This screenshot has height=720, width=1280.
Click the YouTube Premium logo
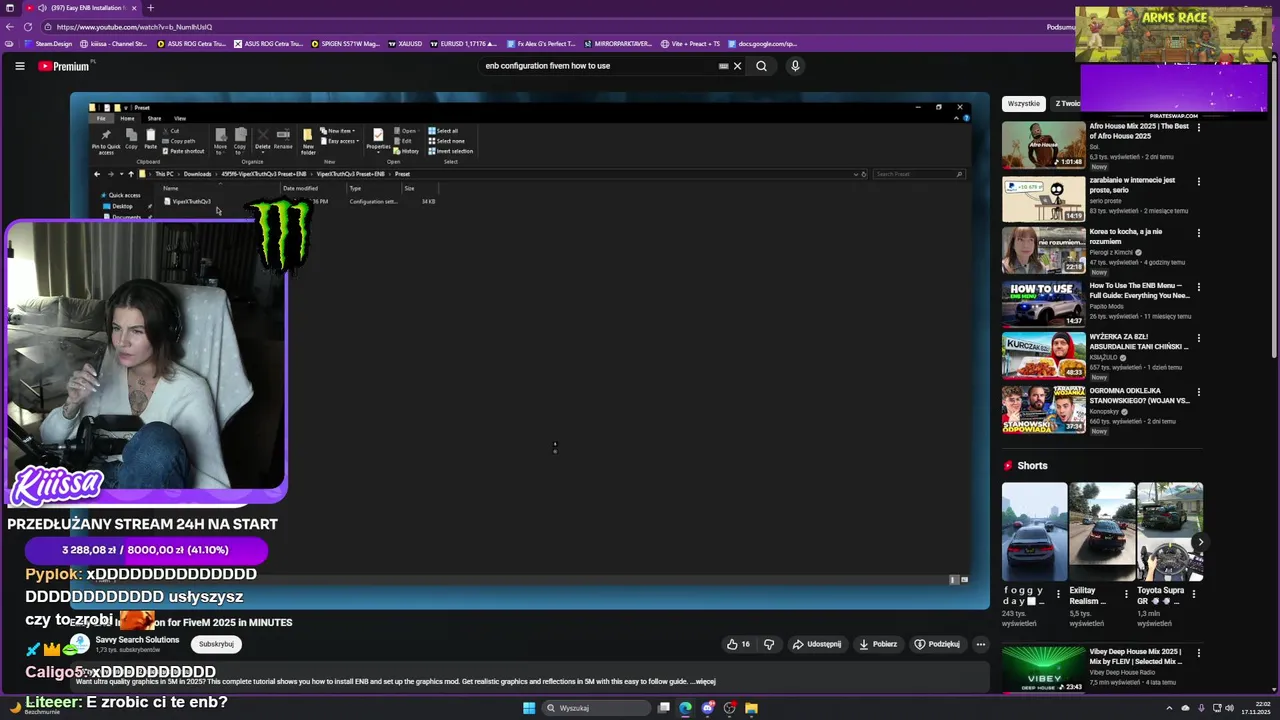[64, 66]
